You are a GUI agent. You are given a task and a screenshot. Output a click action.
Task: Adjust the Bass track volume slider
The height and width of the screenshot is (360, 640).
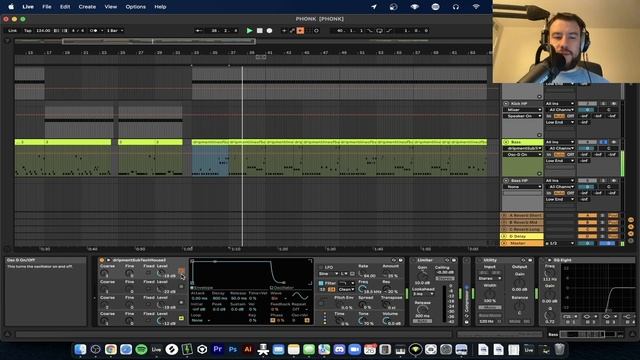click(x=587, y=149)
